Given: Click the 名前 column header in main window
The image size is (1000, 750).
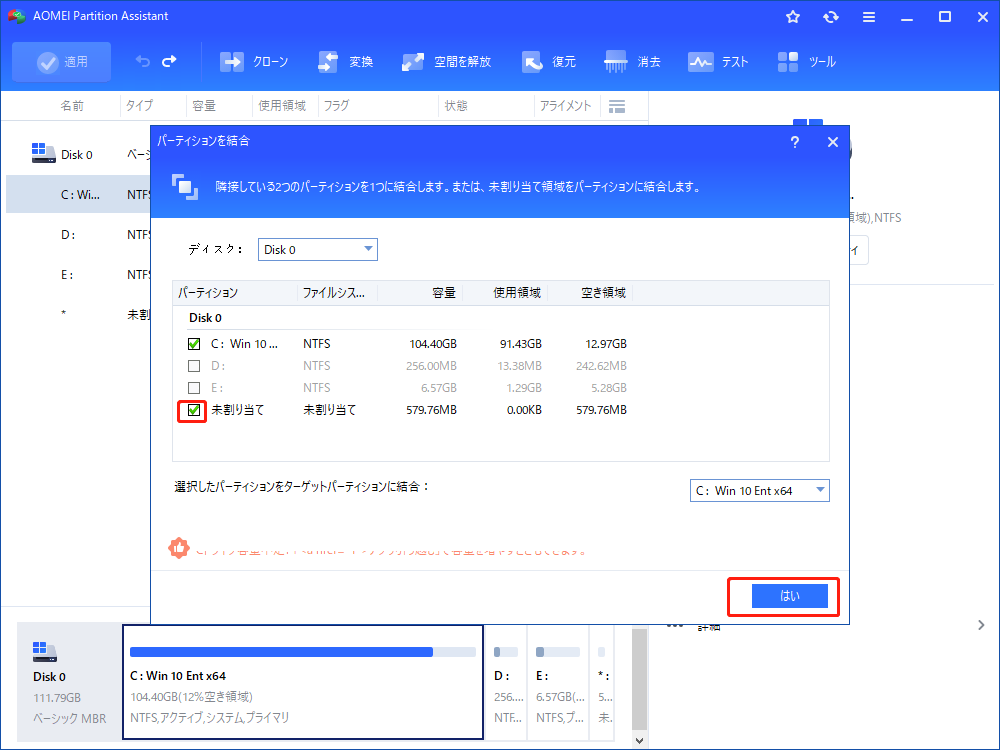Looking at the screenshot, I should click(x=71, y=106).
